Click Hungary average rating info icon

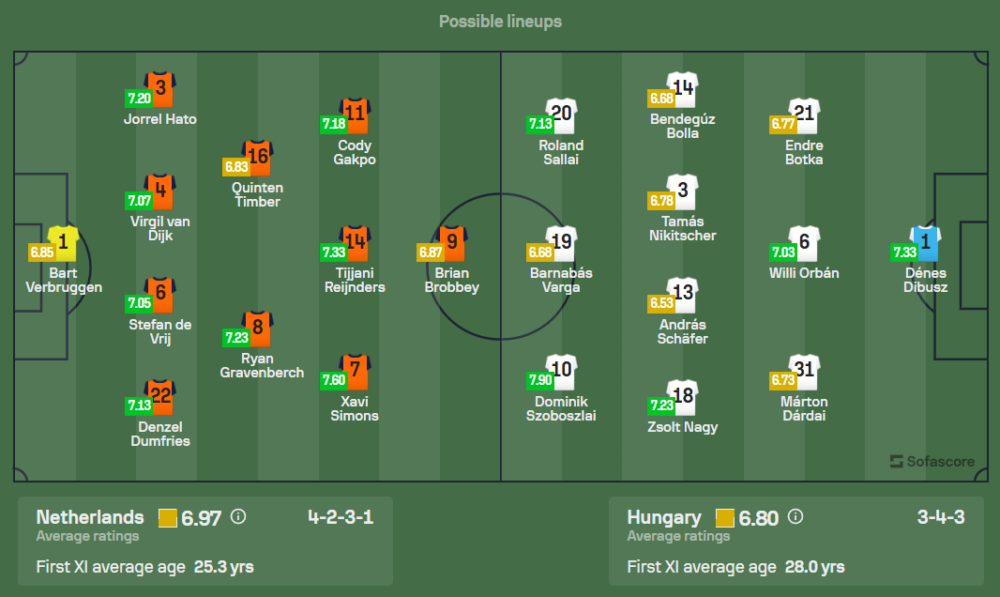795,517
